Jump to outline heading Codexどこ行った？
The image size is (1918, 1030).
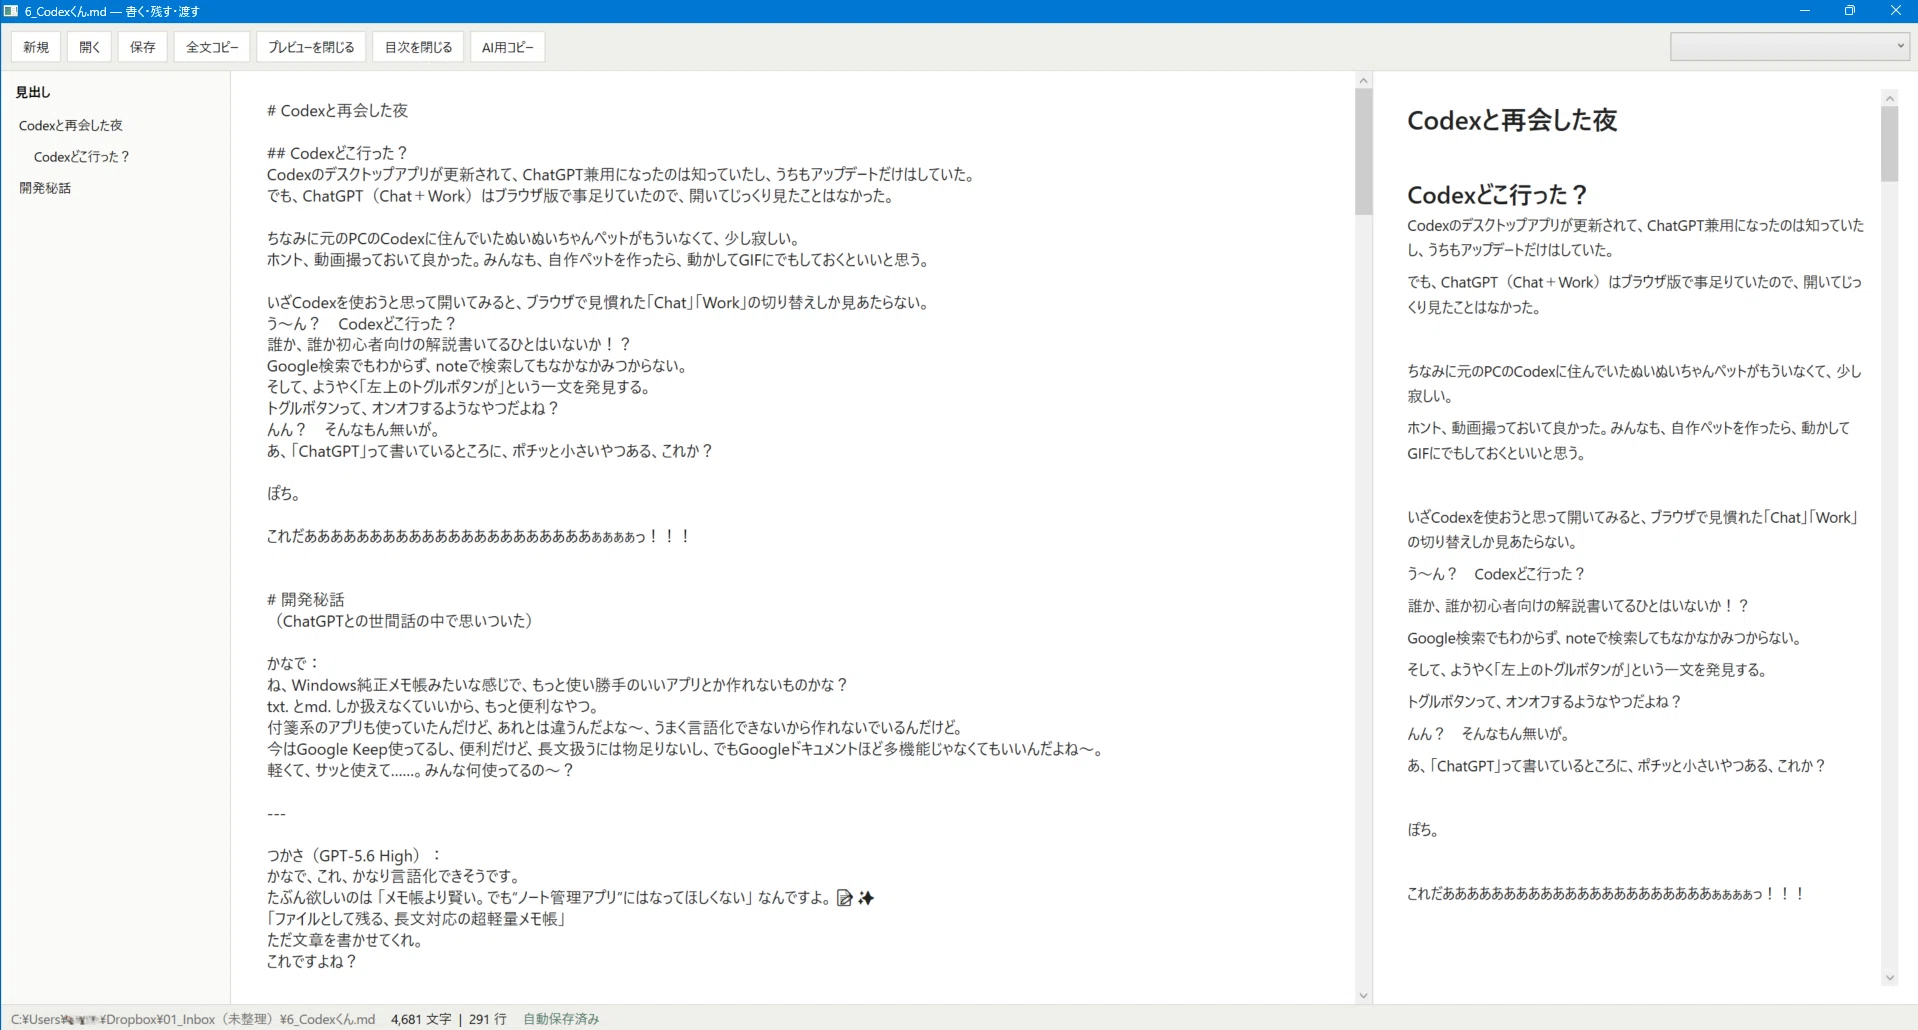pos(82,157)
